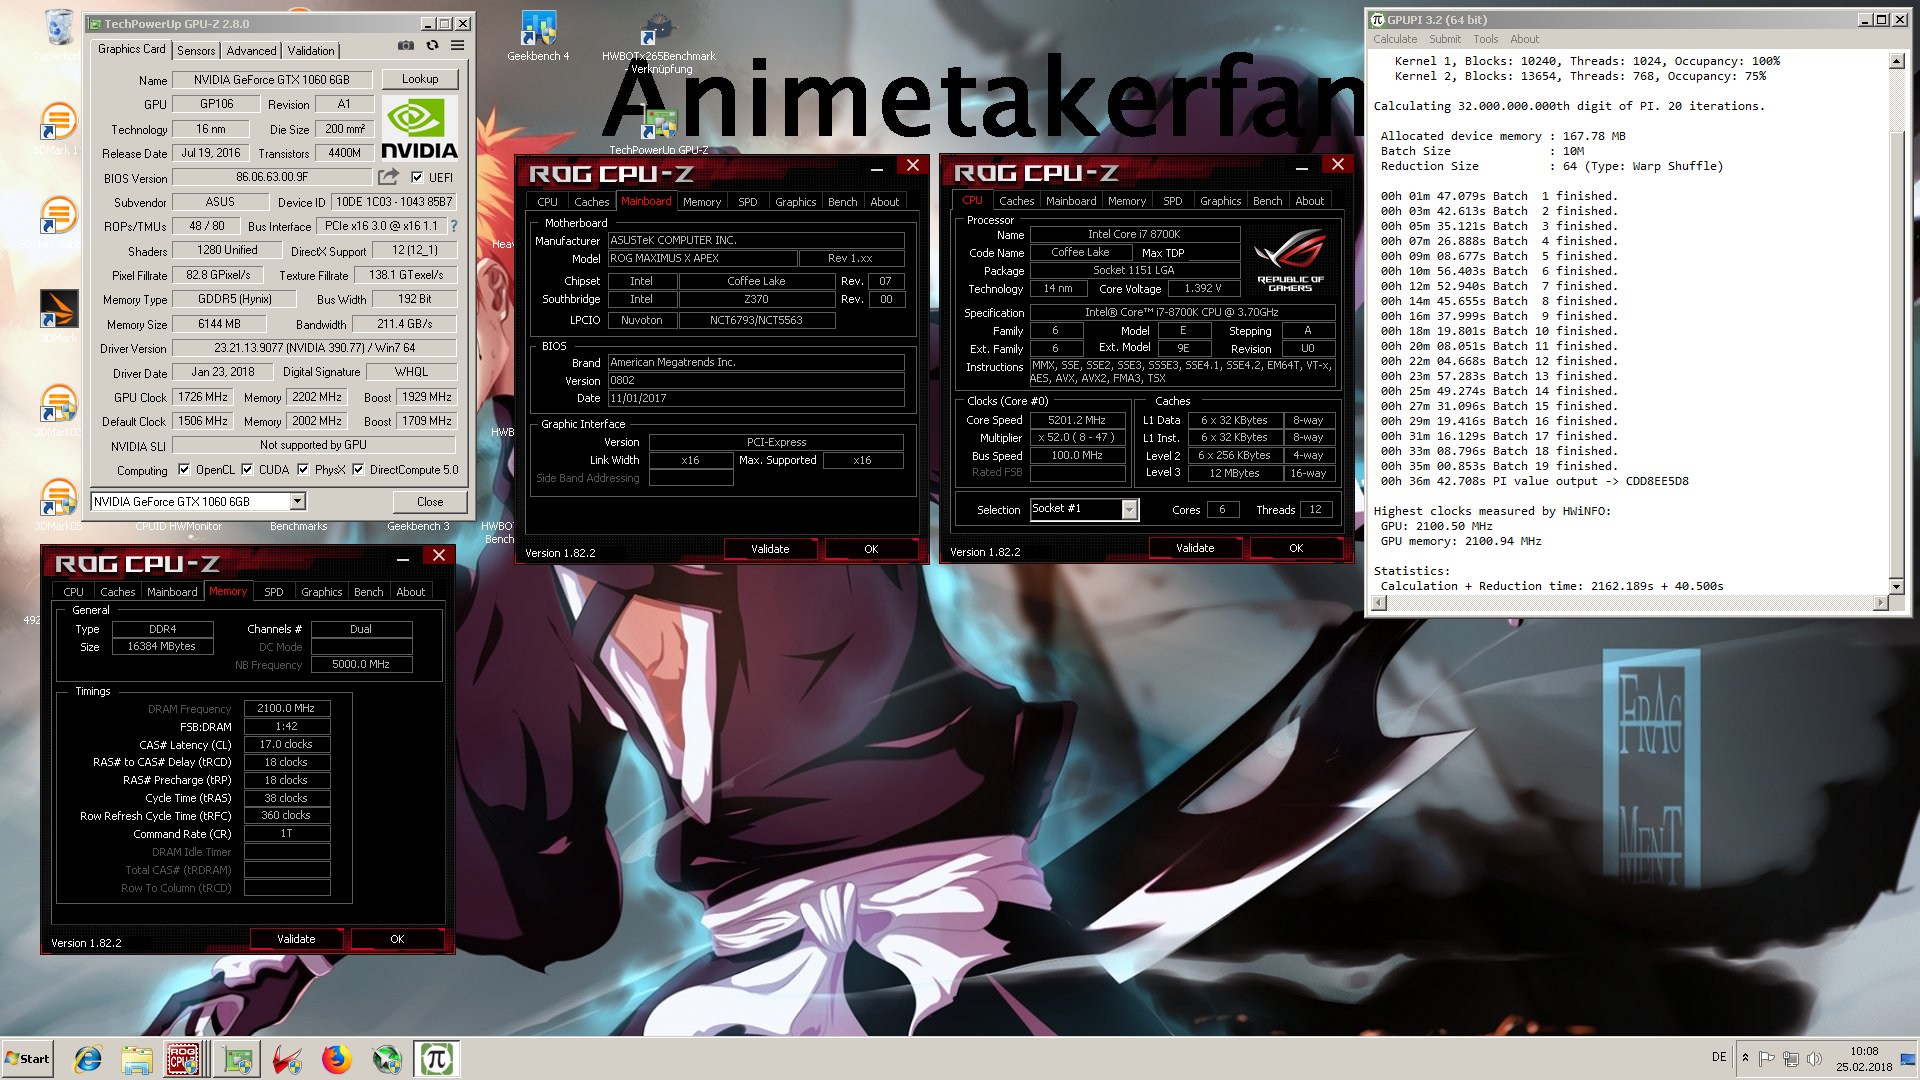Image resolution: width=1920 pixels, height=1080 pixels.
Task: Open the Submit menu in GPUPI
Action: pos(1444,39)
